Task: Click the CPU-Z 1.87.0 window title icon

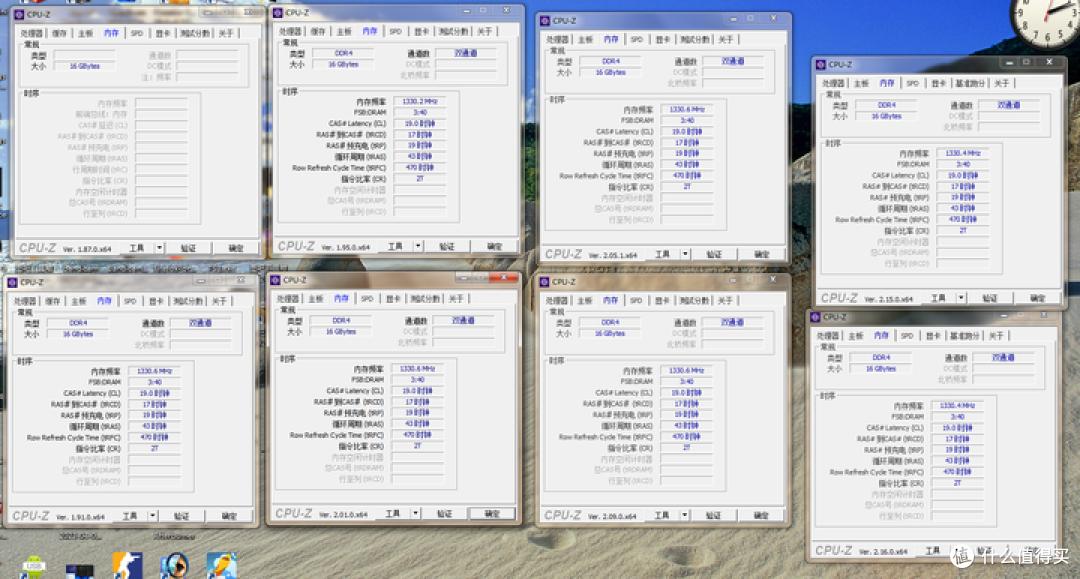Action: (x=19, y=14)
